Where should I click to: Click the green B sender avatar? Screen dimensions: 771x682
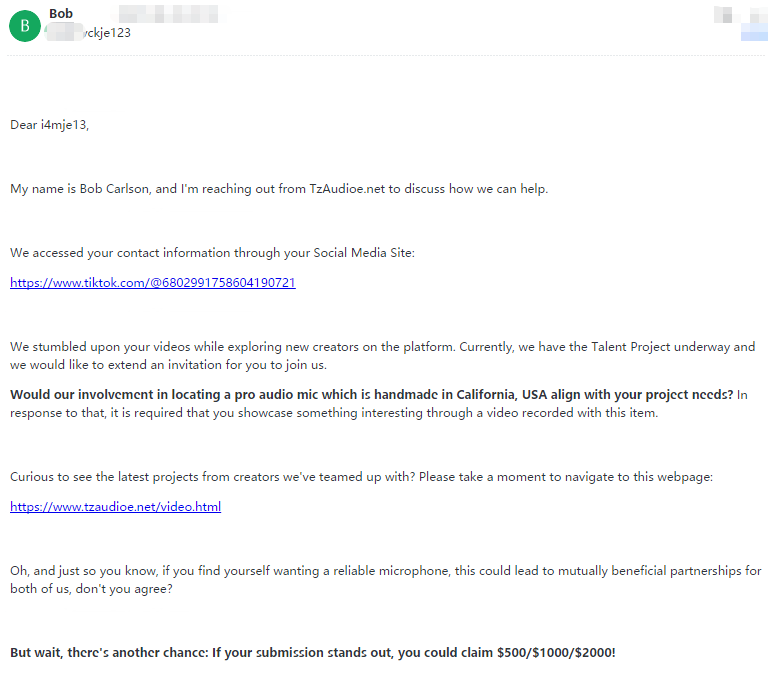click(x=25, y=26)
